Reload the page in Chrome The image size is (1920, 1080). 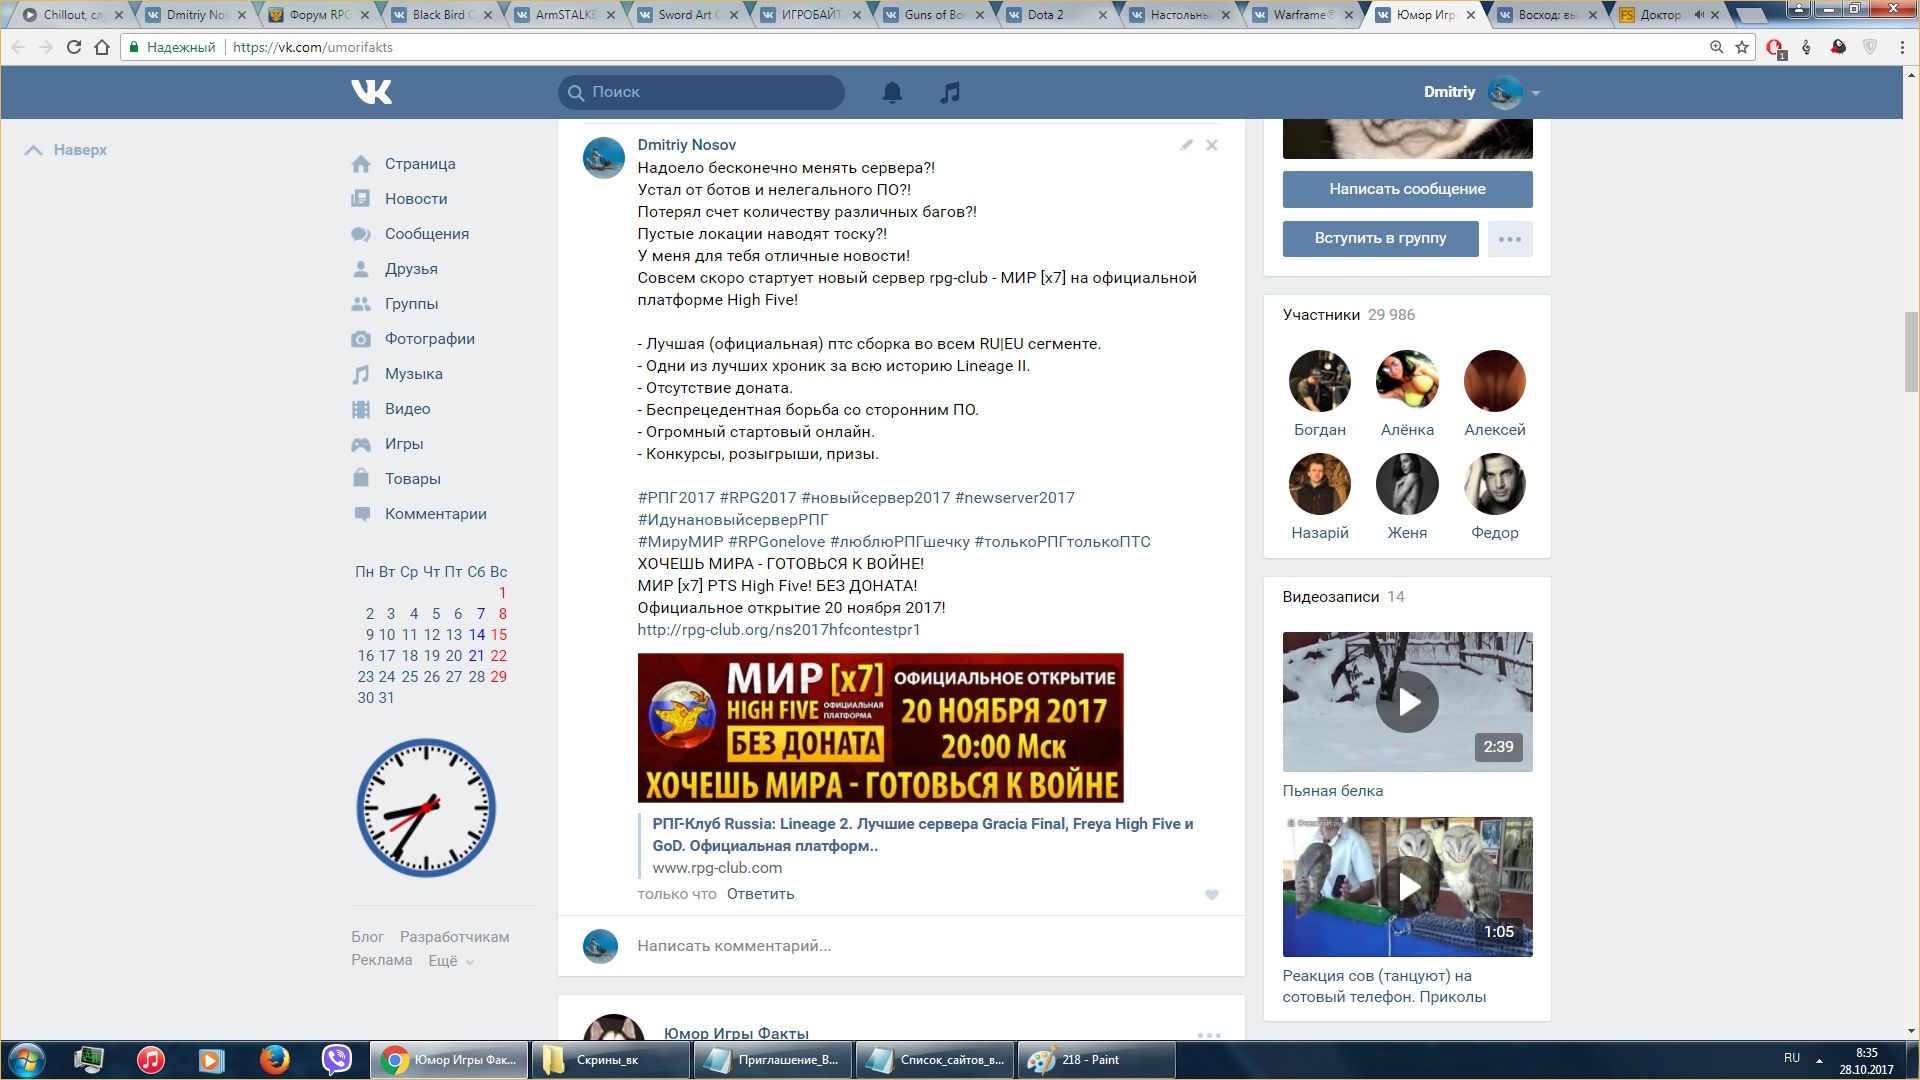coord(73,47)
